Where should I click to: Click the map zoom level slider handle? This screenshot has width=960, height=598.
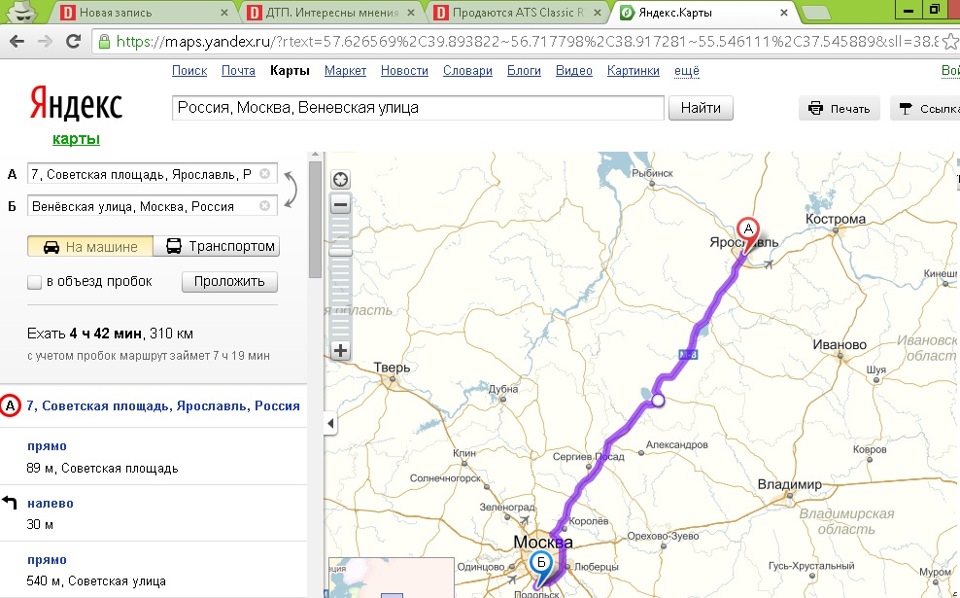[340, 252]
